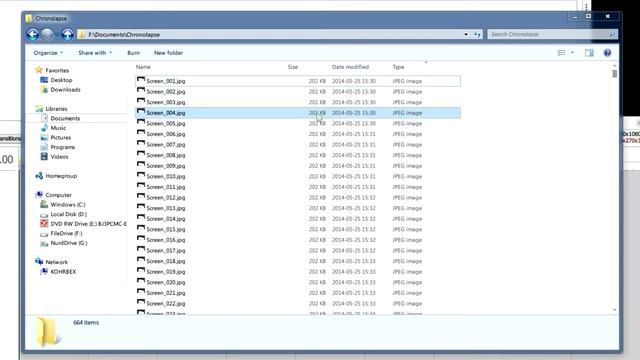
Task: Open the address bar history dropdown
Action: point(466,35)
